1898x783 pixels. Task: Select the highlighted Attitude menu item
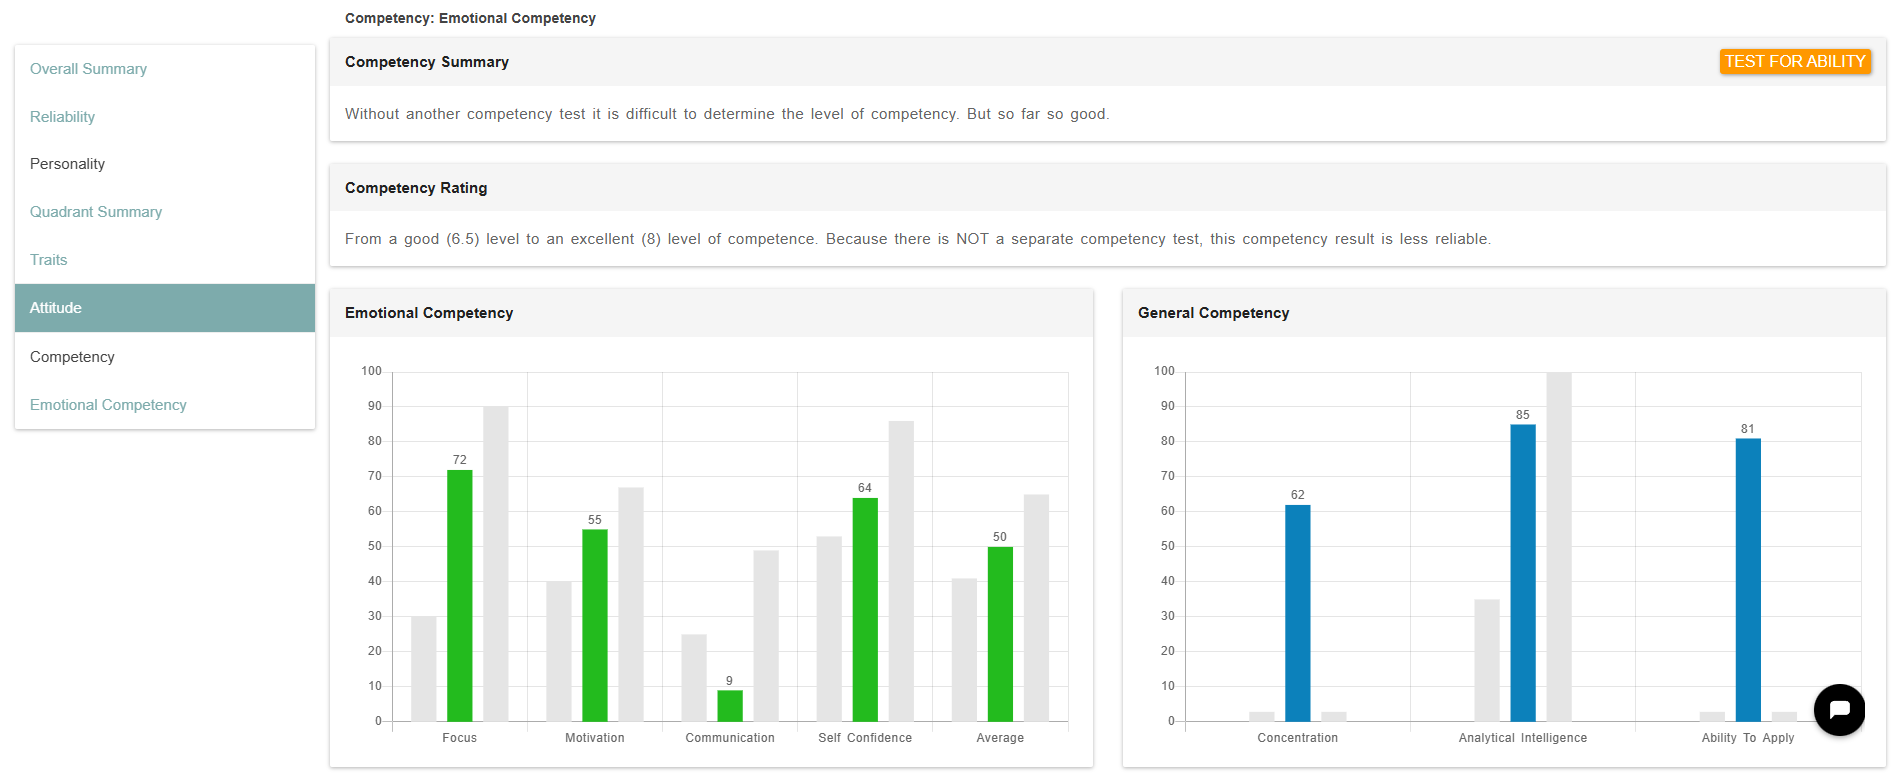(x=56, y=308)
